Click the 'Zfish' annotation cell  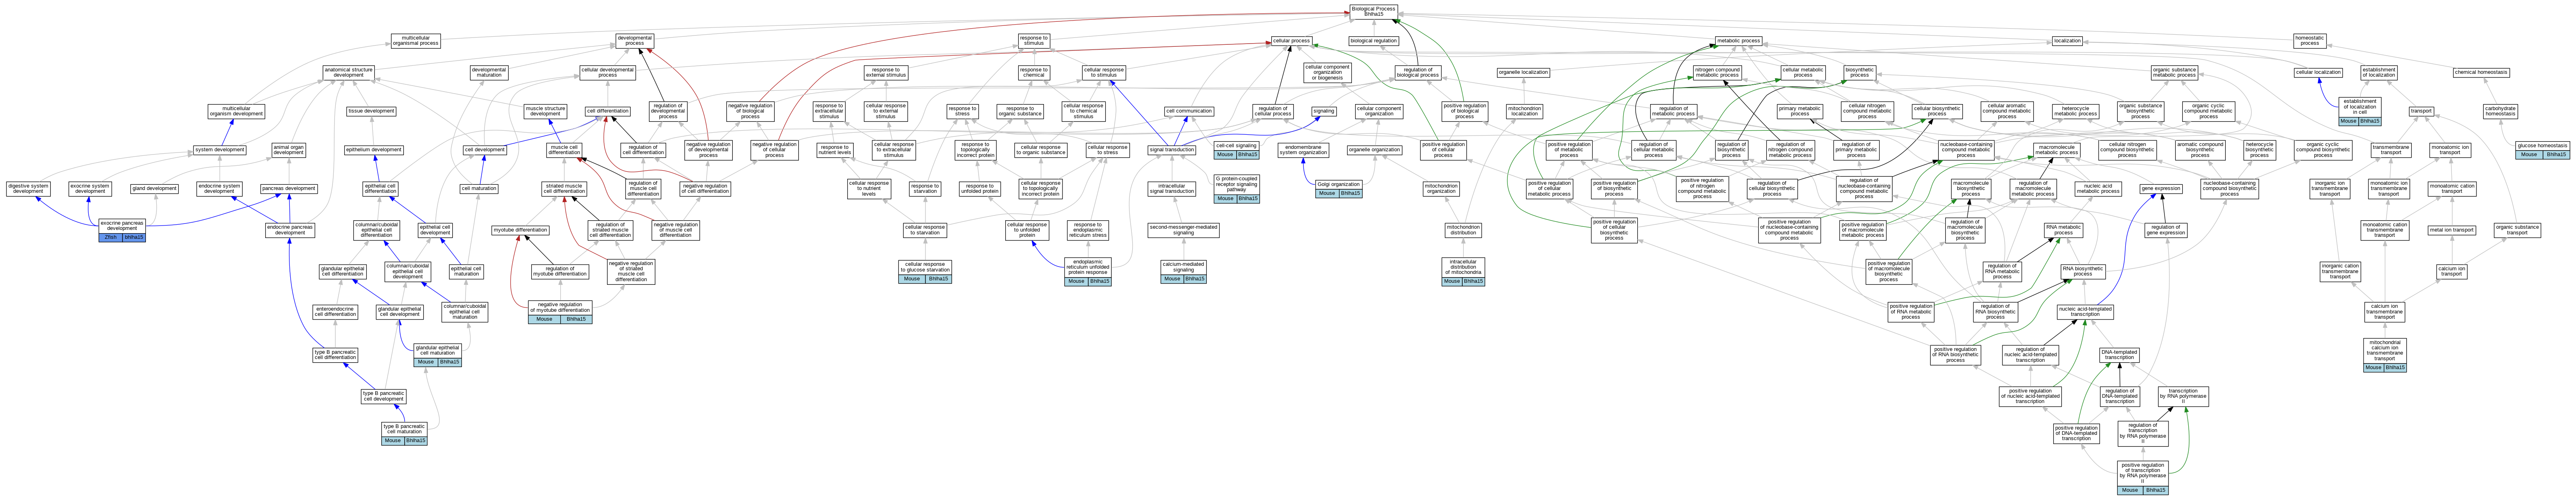tap(111, 238)
